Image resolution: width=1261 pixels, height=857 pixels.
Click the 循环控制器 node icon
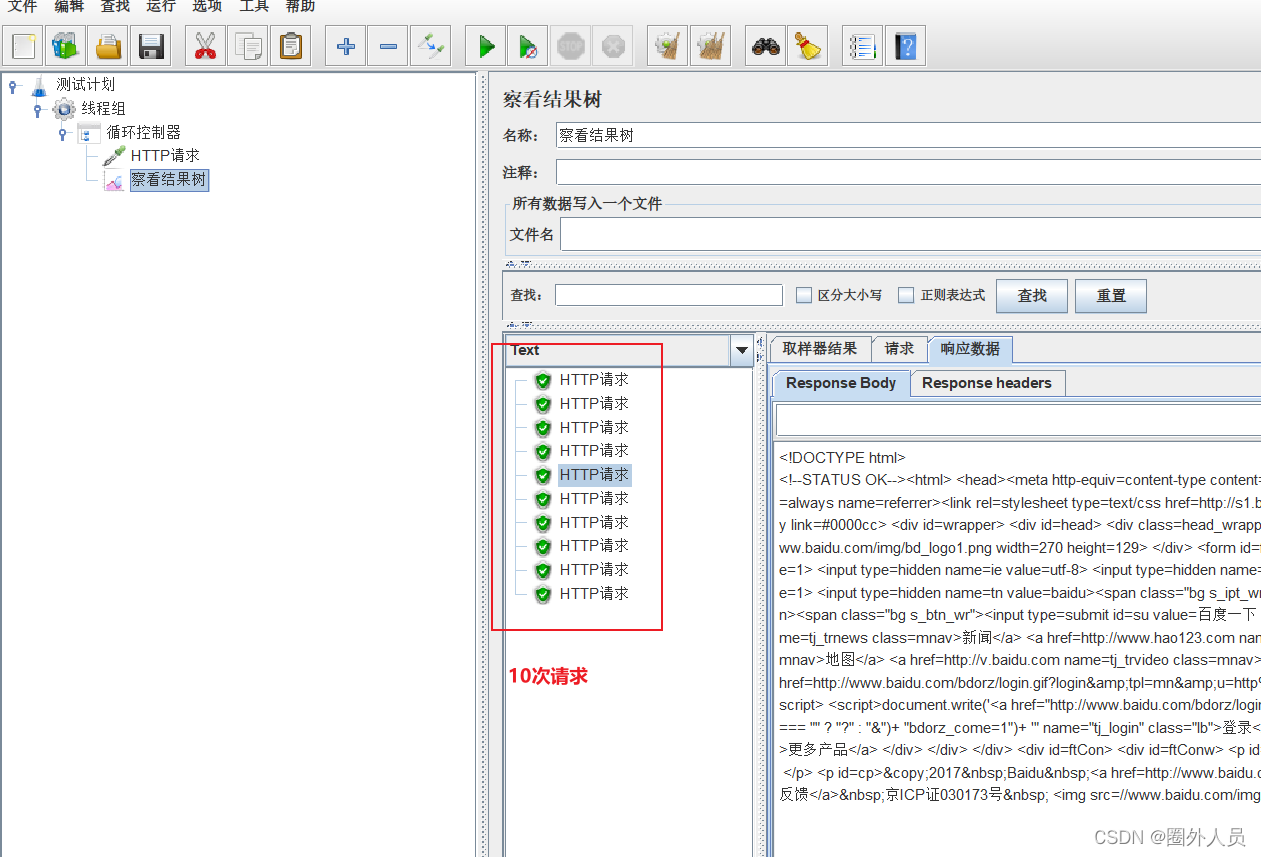[x=89, y=133]
